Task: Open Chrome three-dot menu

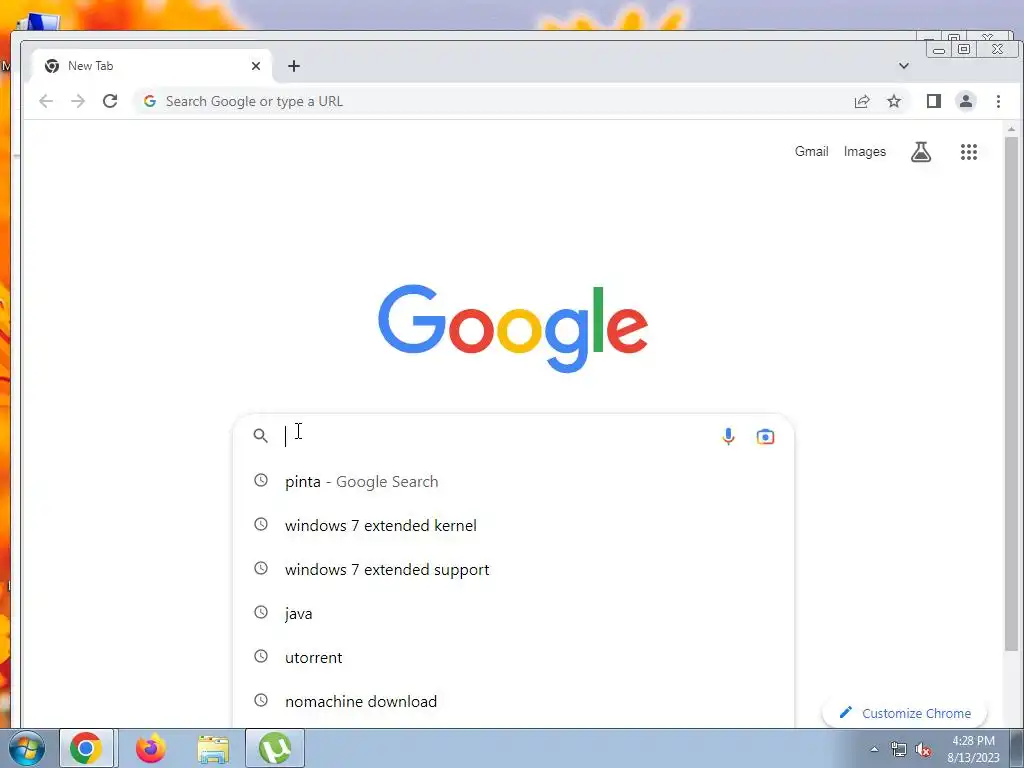Action: tap(998, 101)
